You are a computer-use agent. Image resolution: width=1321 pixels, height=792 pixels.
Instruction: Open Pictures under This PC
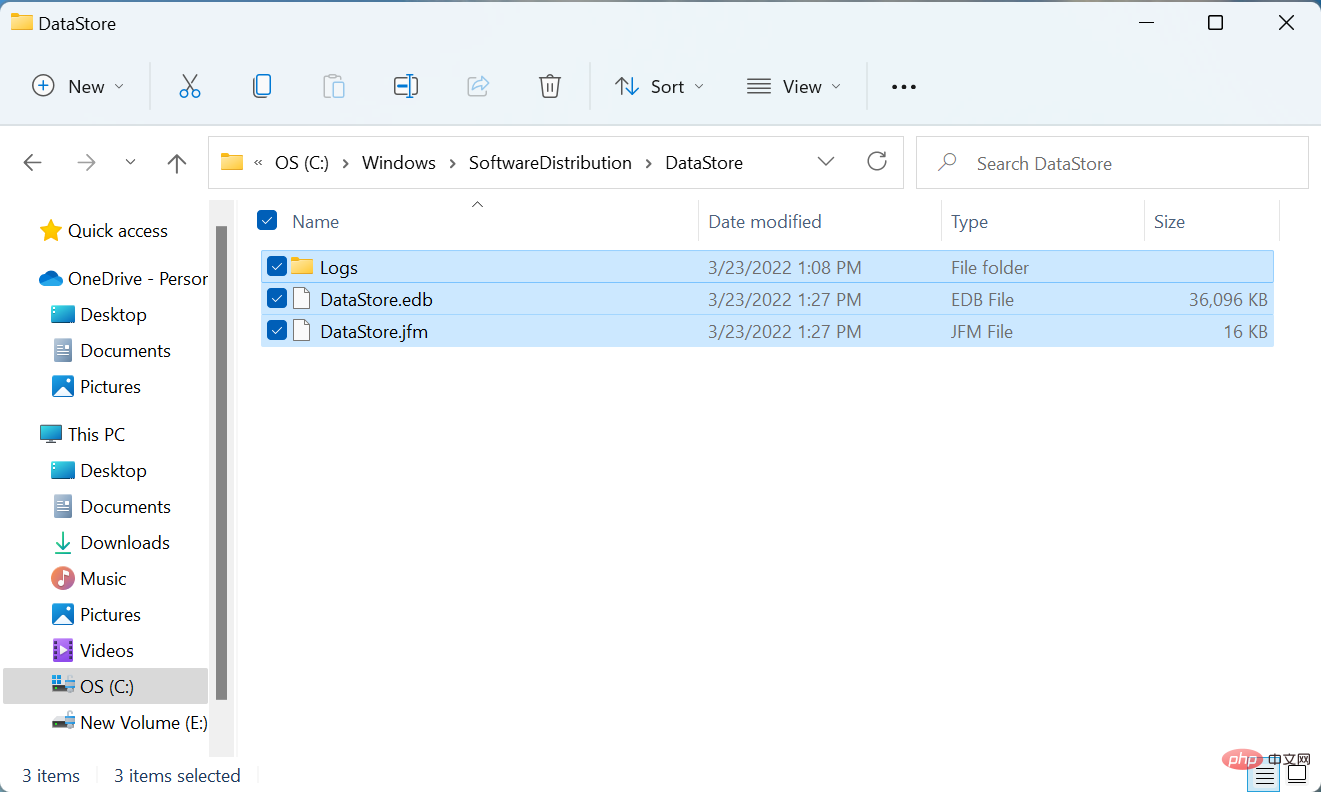(95, 615)
